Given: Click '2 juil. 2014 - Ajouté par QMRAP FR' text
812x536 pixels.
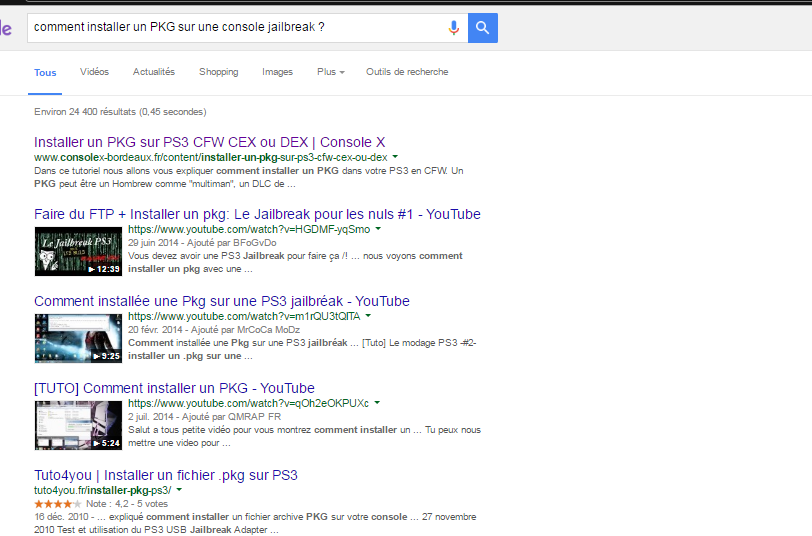Looking at the screenshot, I should tap(205, 416).
